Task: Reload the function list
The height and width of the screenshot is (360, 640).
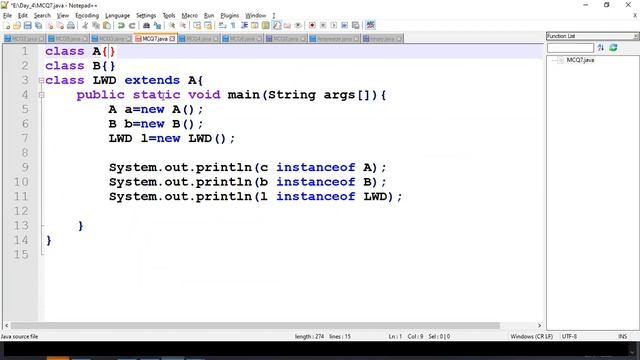Action: [613, 48]
